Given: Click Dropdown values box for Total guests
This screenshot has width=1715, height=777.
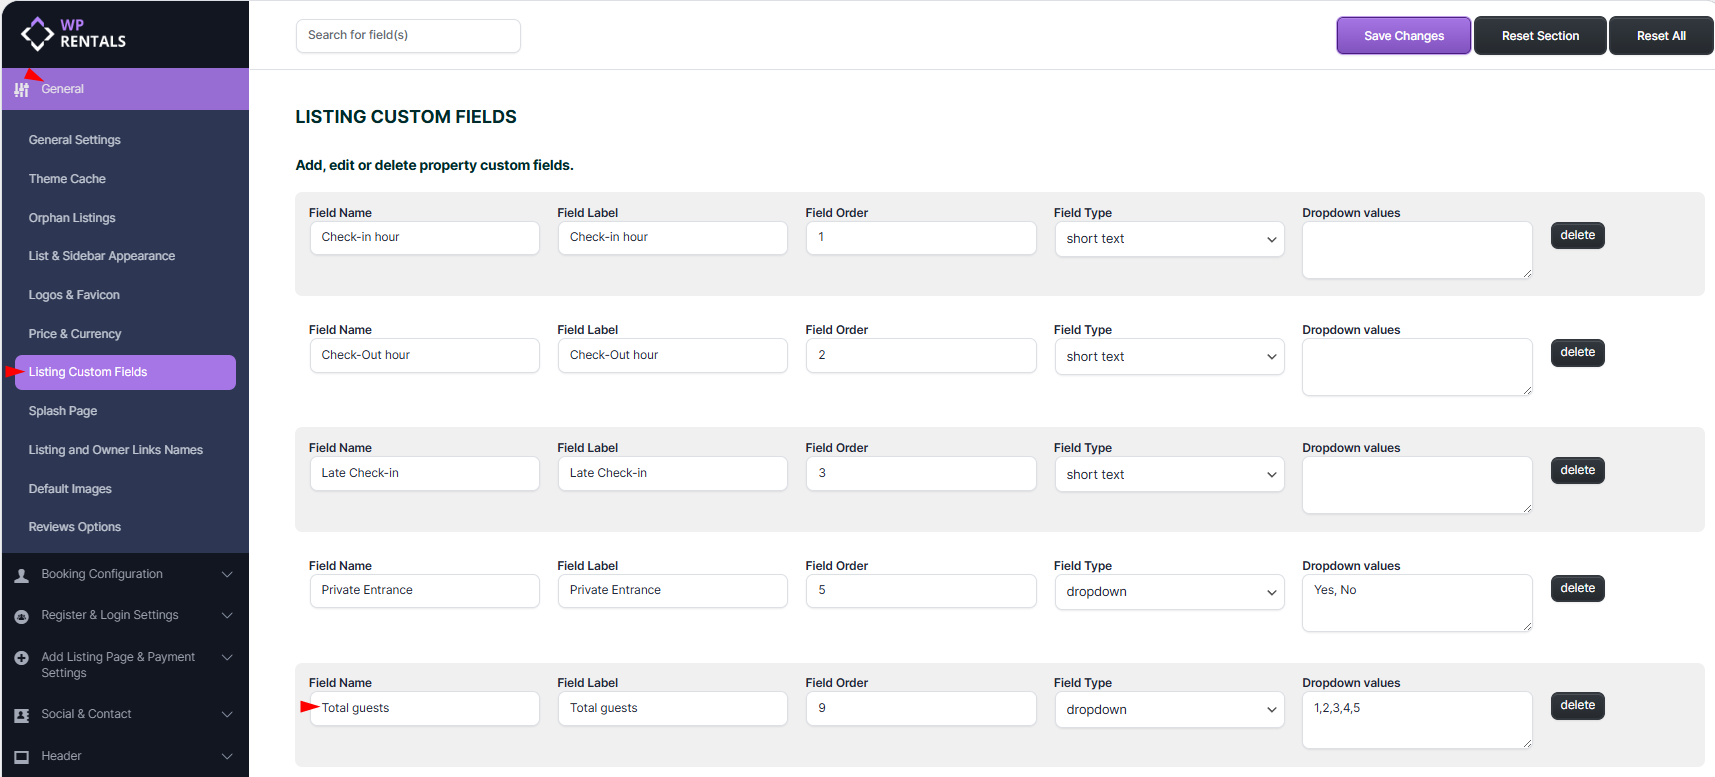Looking at the screenshot, I should tap(1416, 720).
